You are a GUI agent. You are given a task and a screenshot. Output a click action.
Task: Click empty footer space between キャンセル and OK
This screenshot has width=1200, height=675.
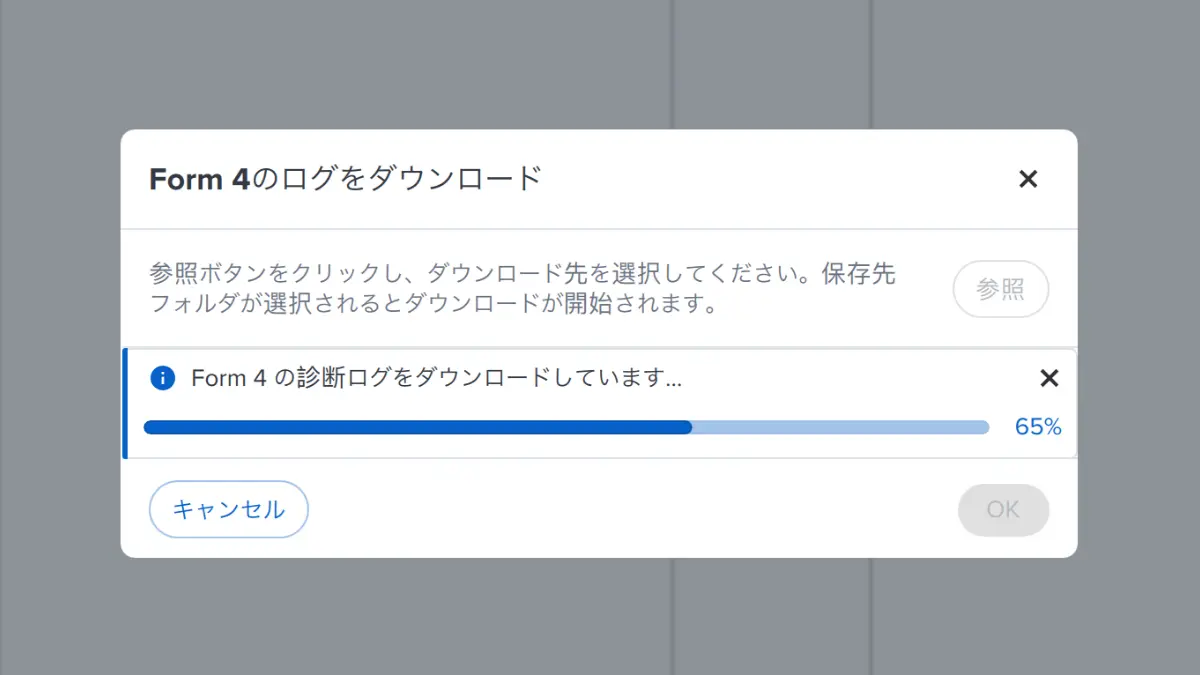630,510
